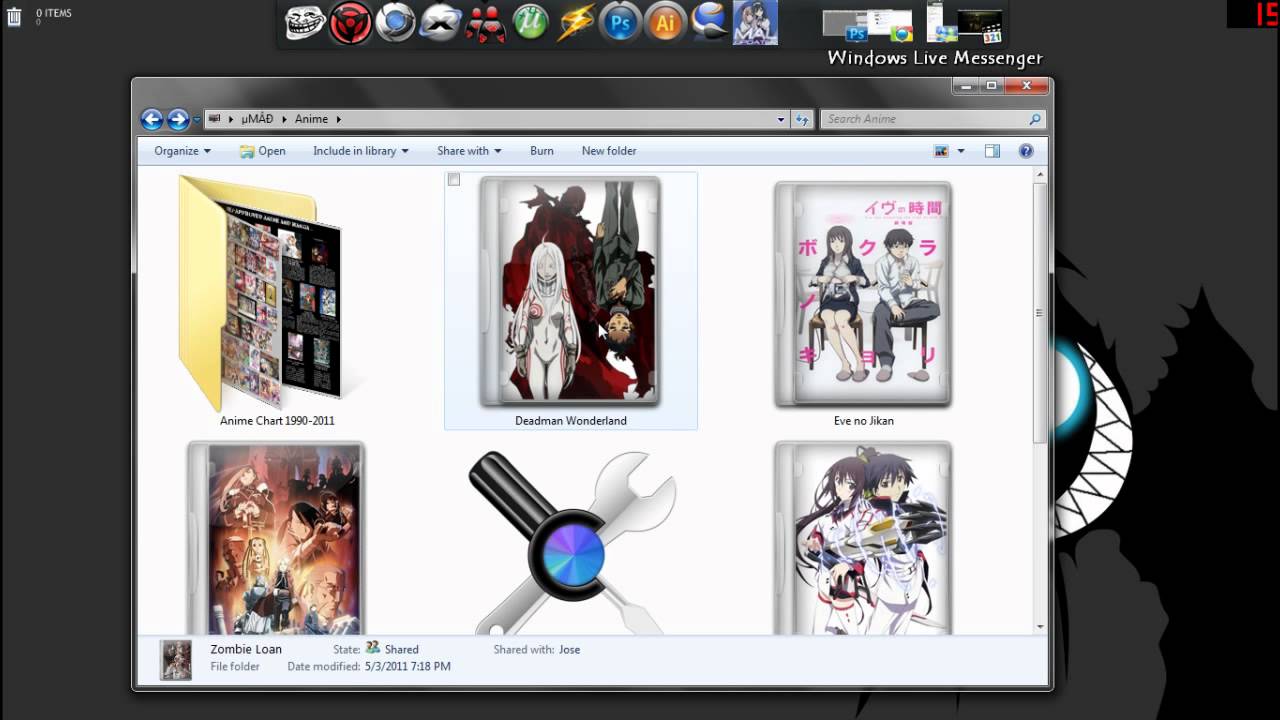Create a New folder
Viewport: 1280px width, 720px height.
[x=609, y=151]
